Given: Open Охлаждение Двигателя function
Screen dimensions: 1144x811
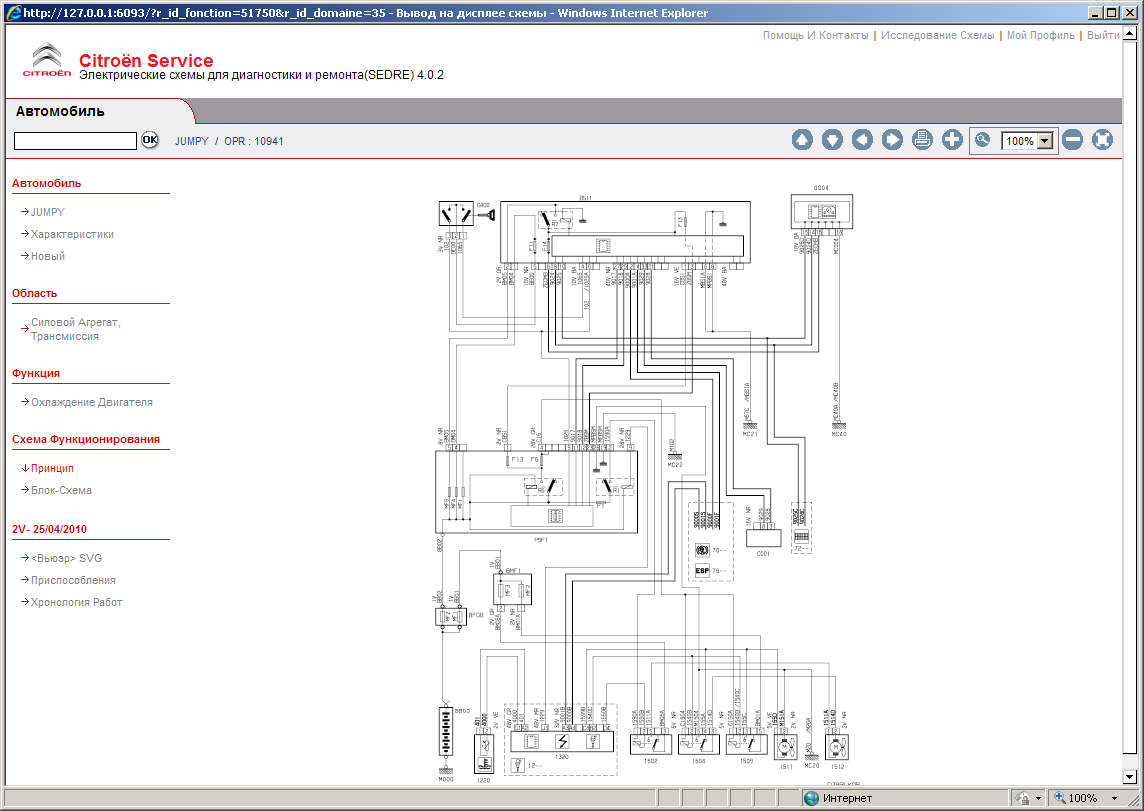Looking at the screenshot, I should (92, 402).
